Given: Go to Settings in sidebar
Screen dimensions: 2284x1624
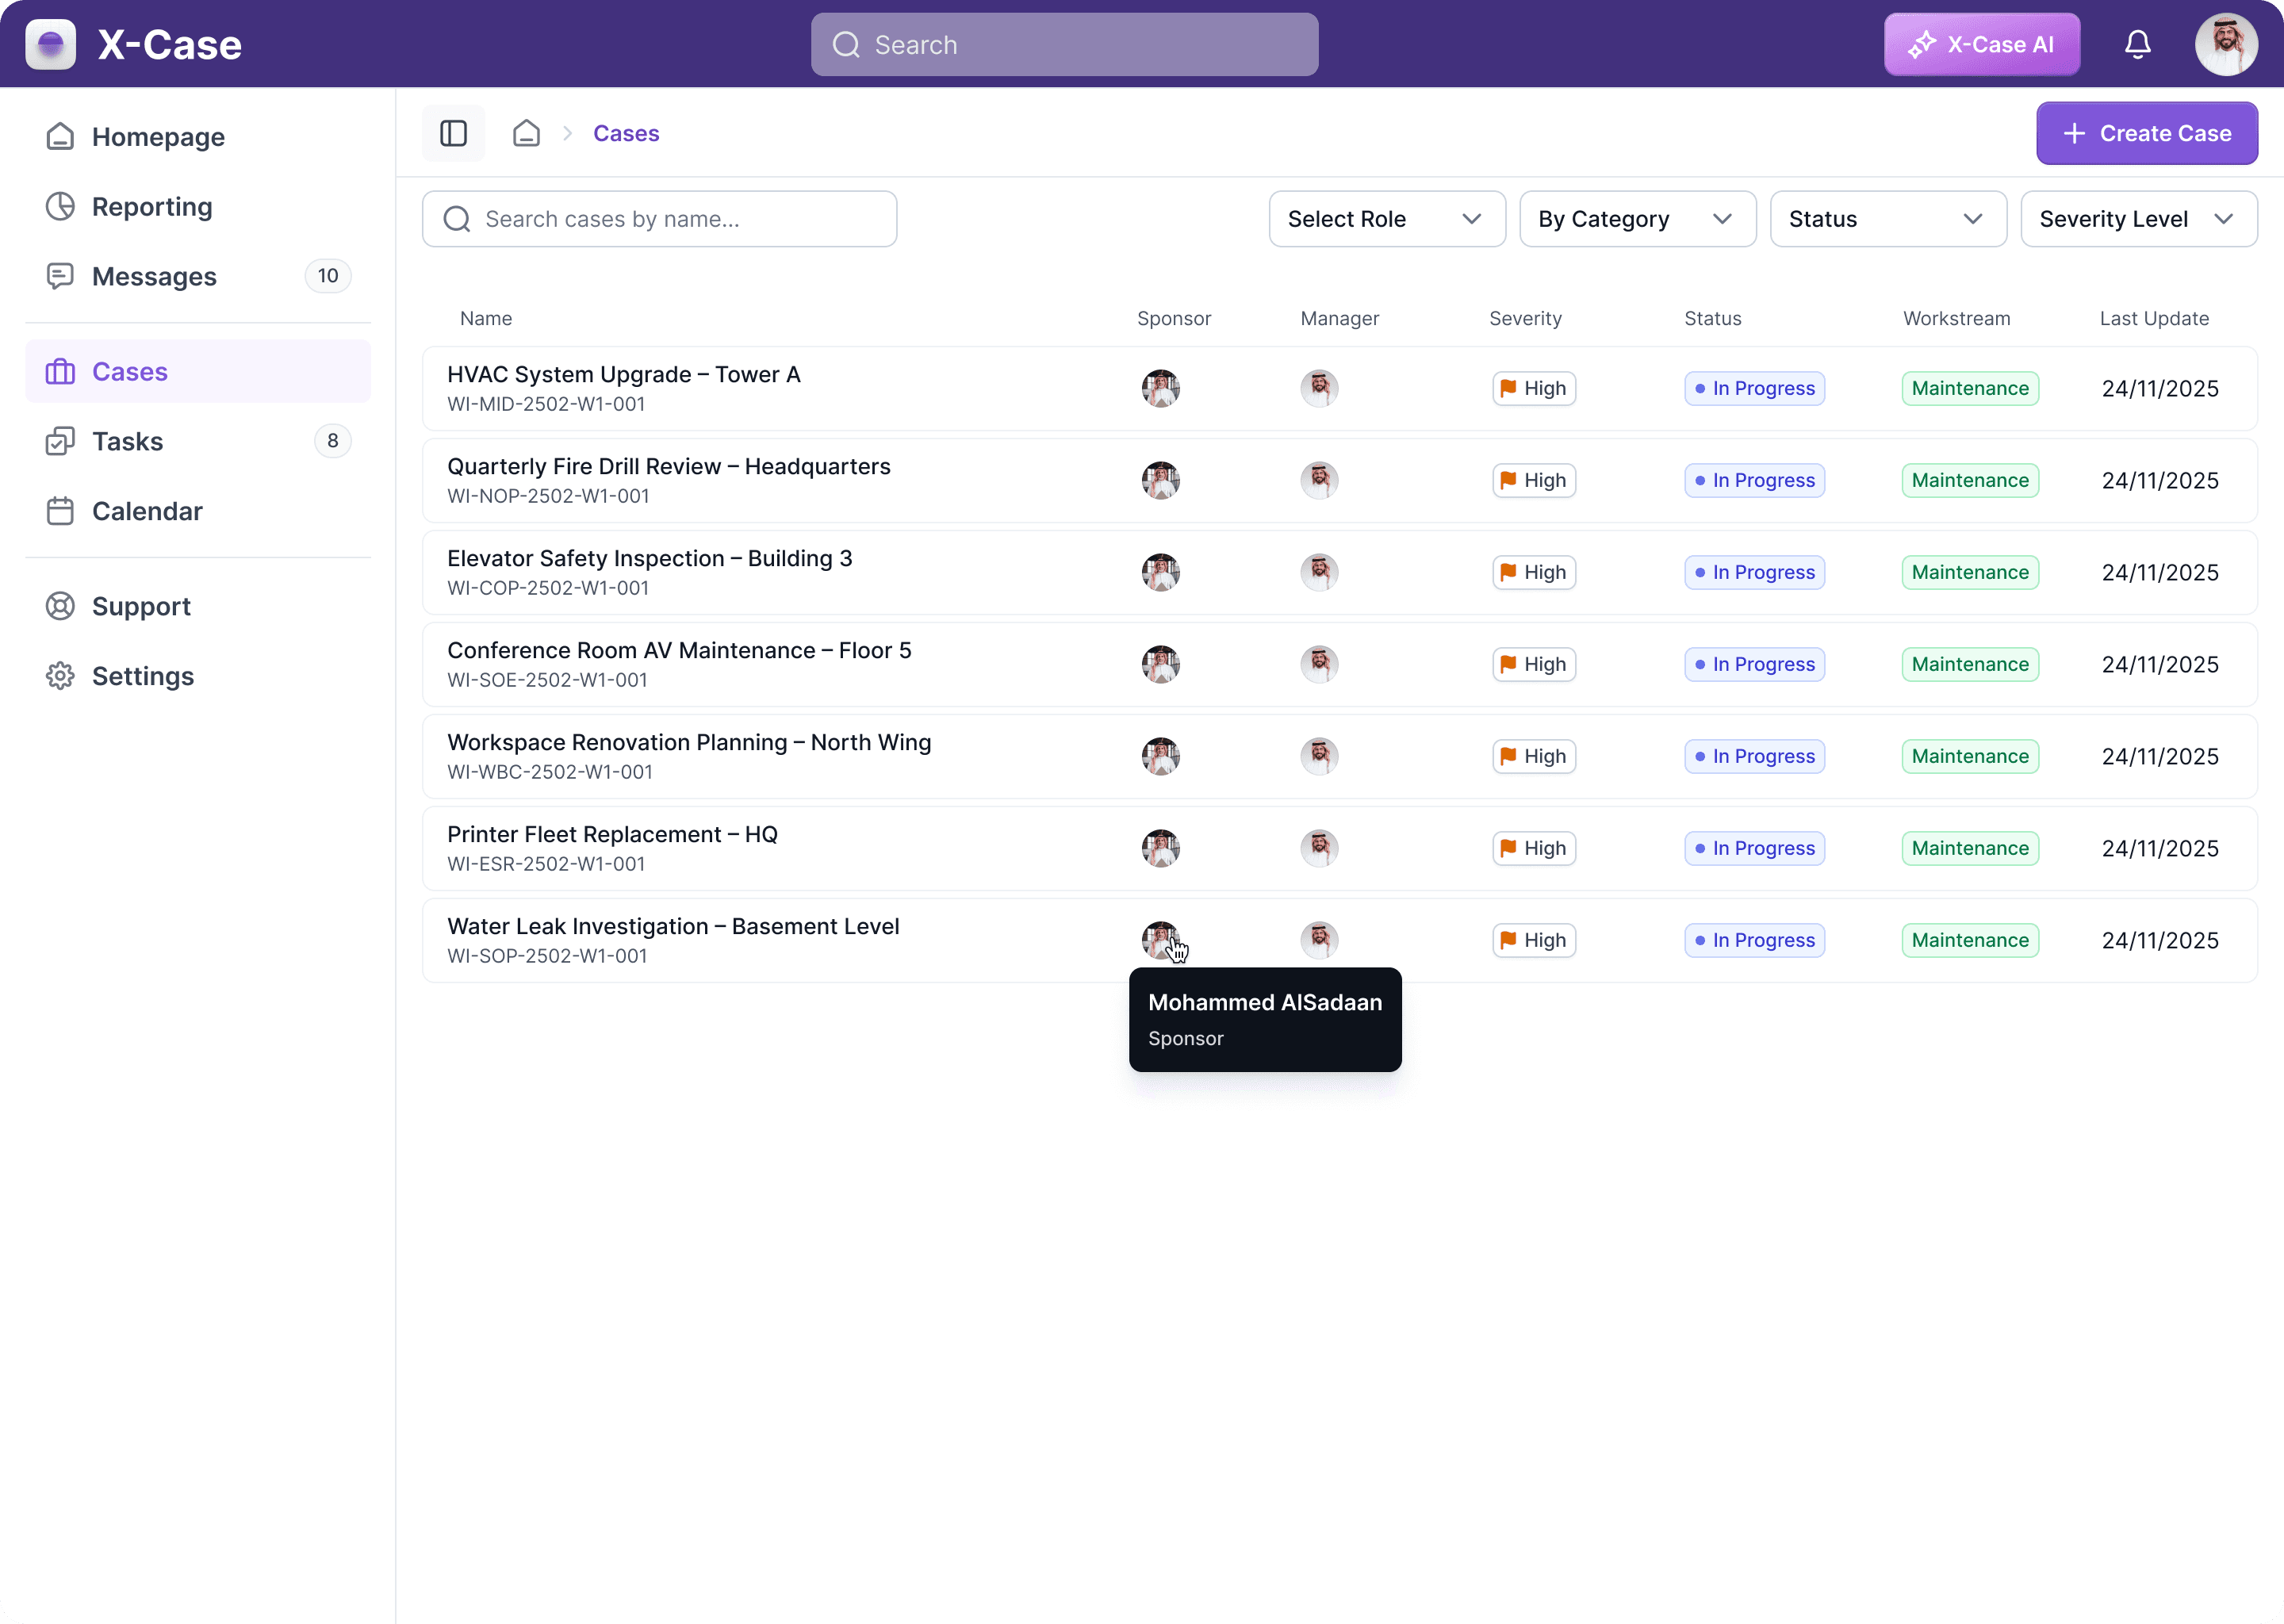Looking at the screenshot, I should 143,676.
